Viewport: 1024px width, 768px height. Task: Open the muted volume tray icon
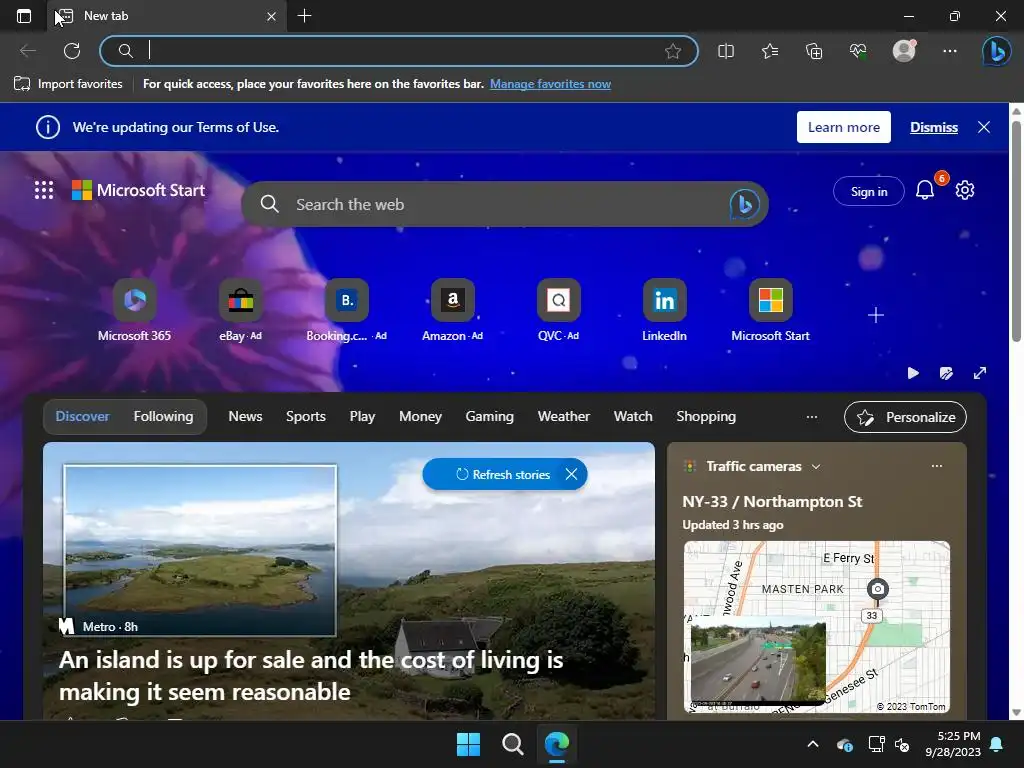pos(902,744)
